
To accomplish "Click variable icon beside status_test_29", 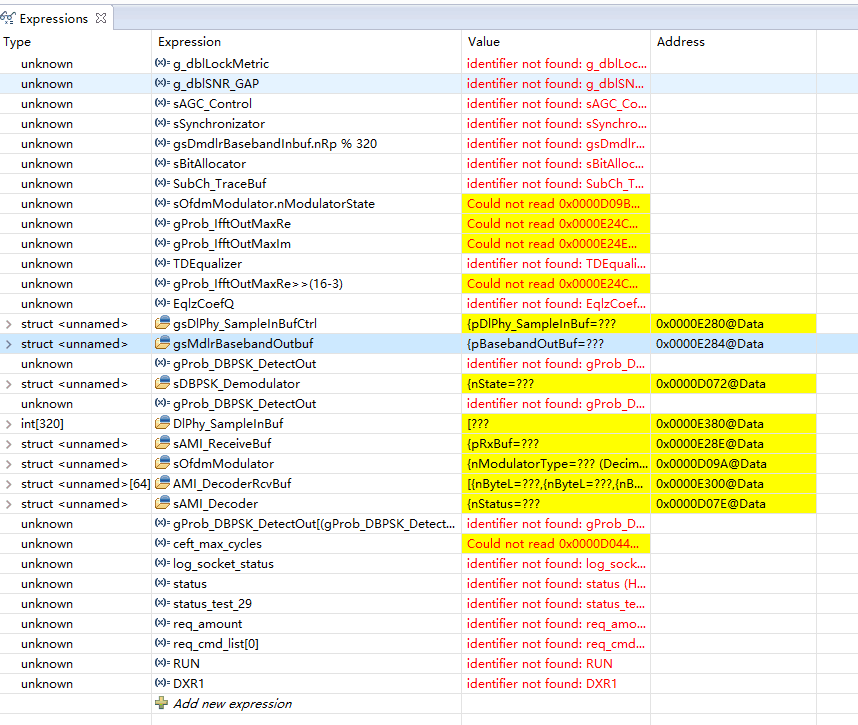I will 163,603.
